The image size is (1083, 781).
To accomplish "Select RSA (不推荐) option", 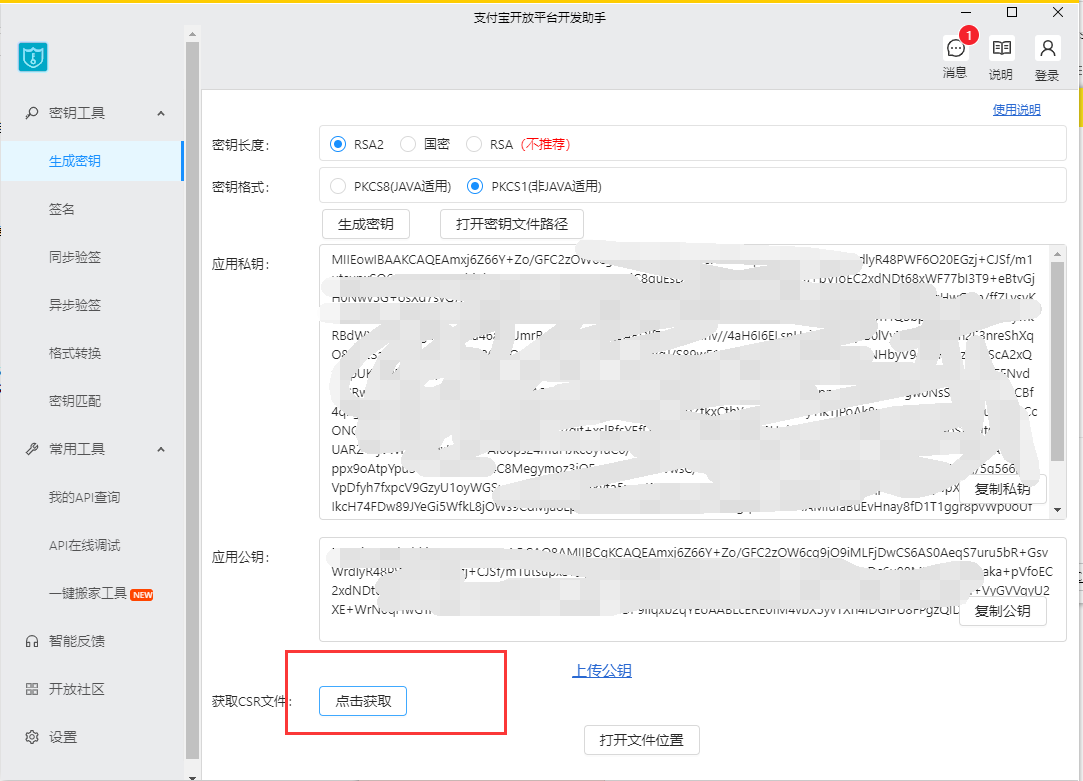I will 474,144.
